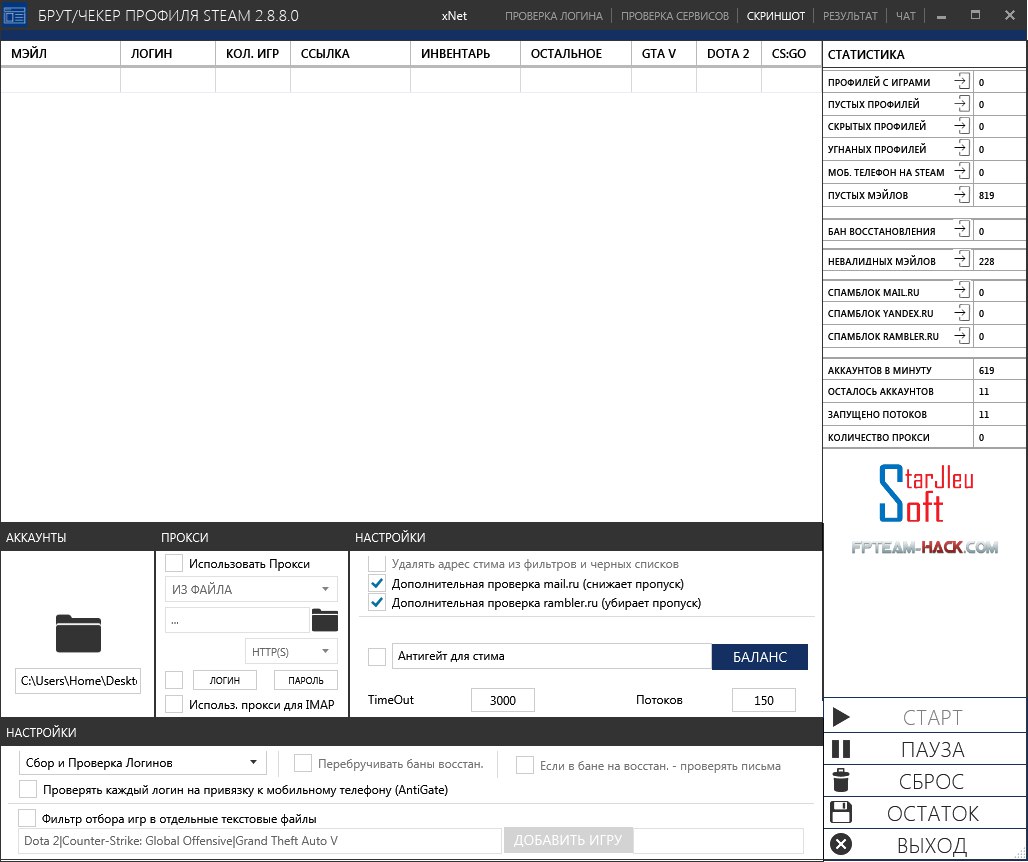
Task: Click the trash can icon beside СБРОС
Action: point(841,780)
